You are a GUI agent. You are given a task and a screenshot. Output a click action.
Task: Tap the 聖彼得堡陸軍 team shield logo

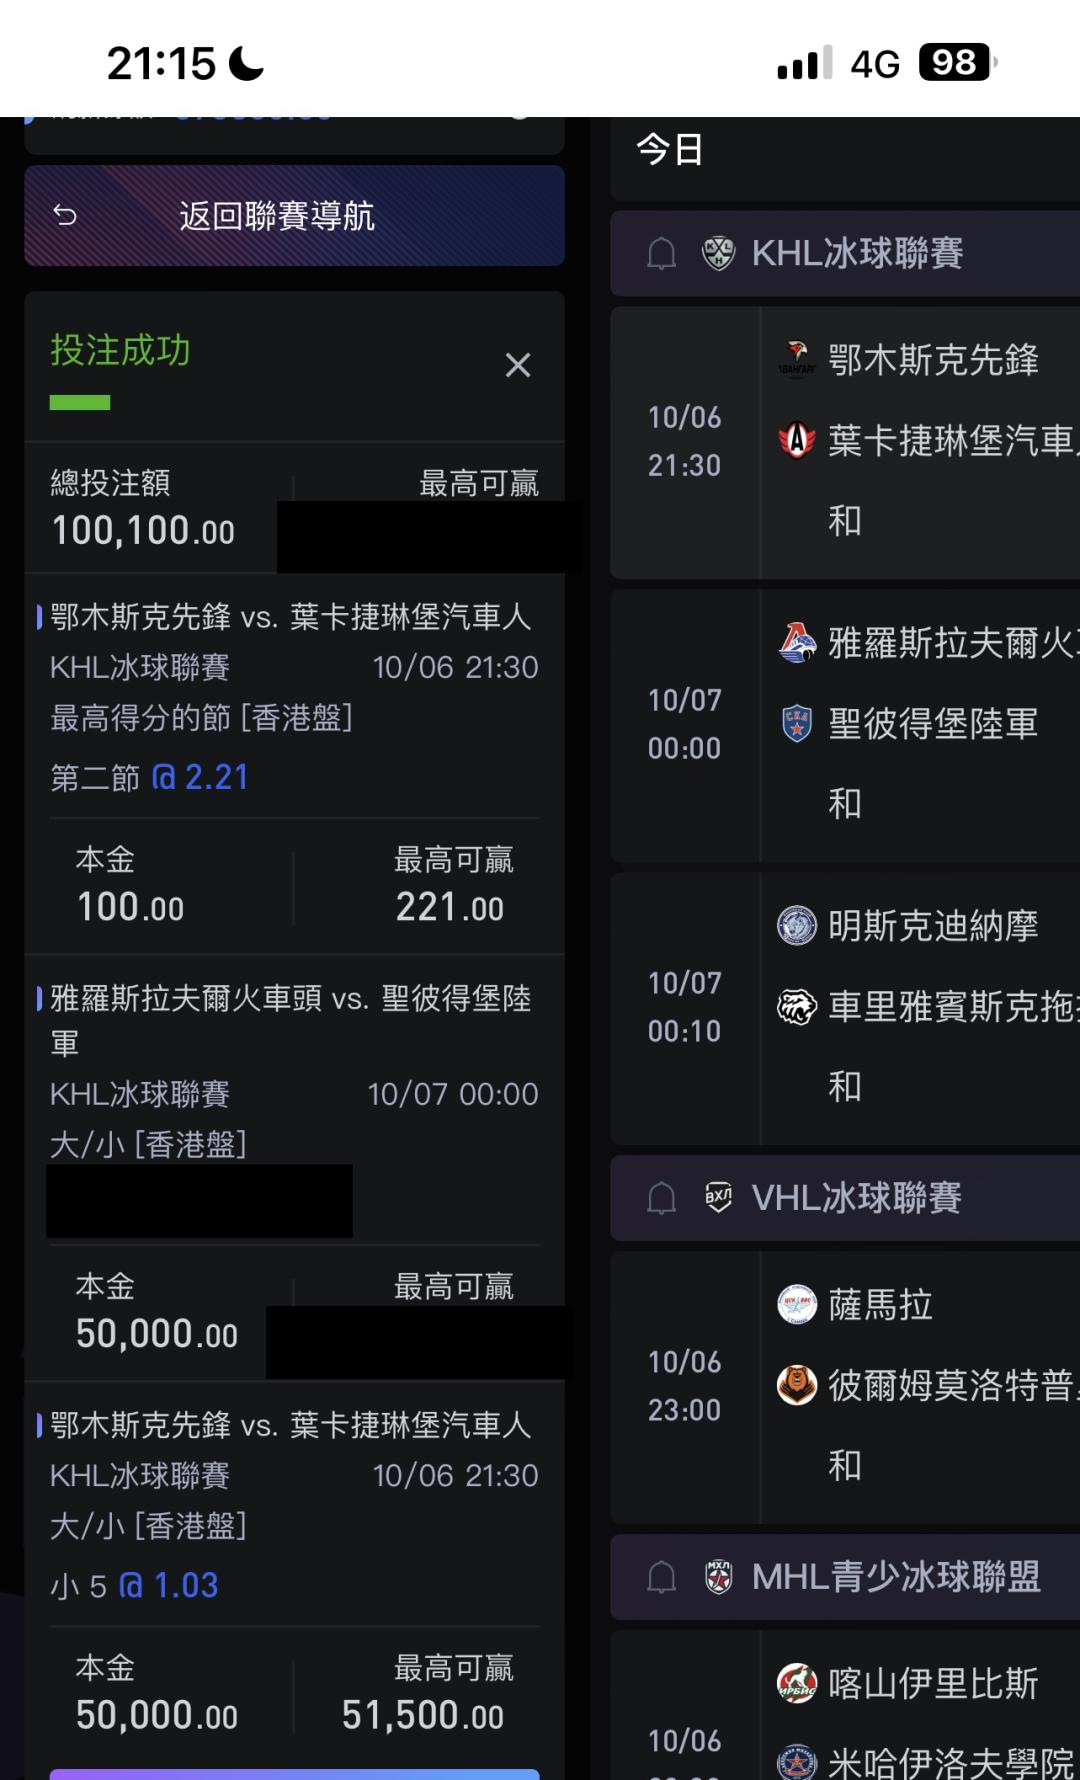(x=797, y=723)
